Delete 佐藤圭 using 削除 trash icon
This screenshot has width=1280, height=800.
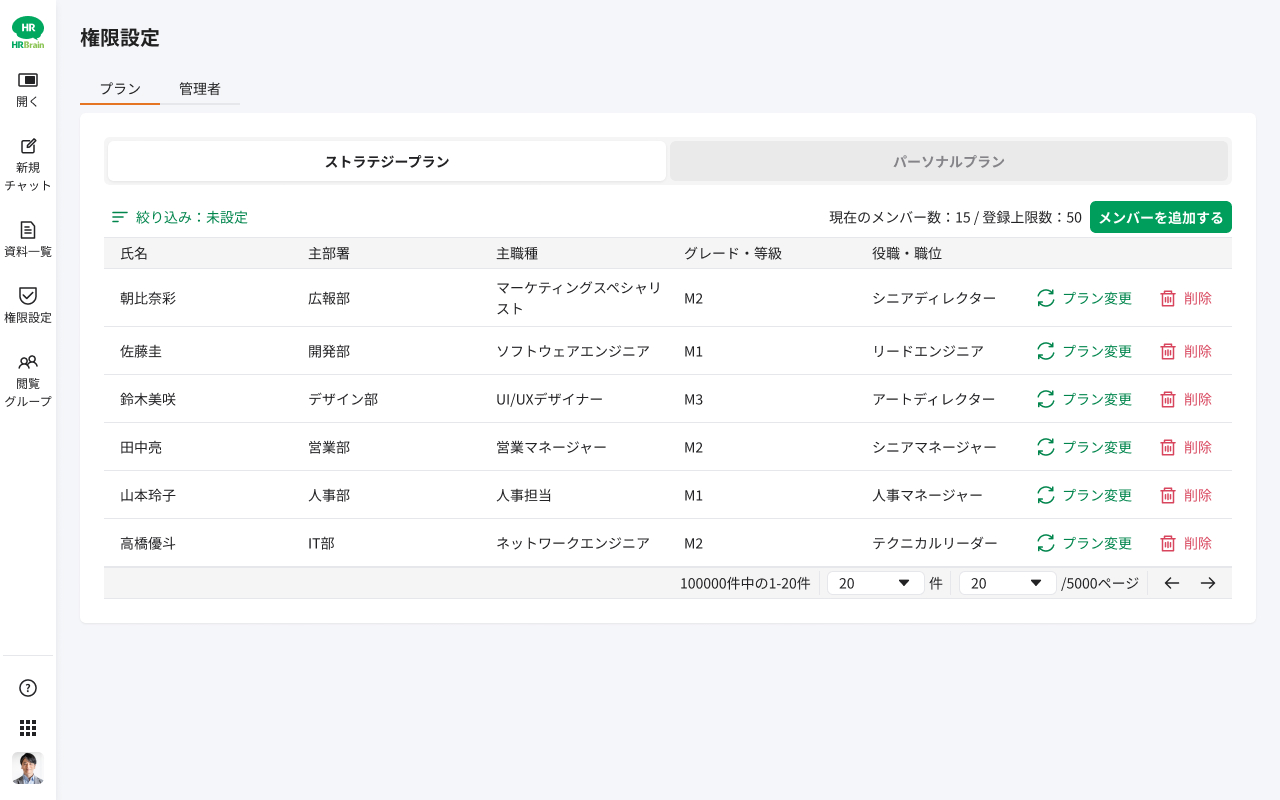(x=1168, y=351)
